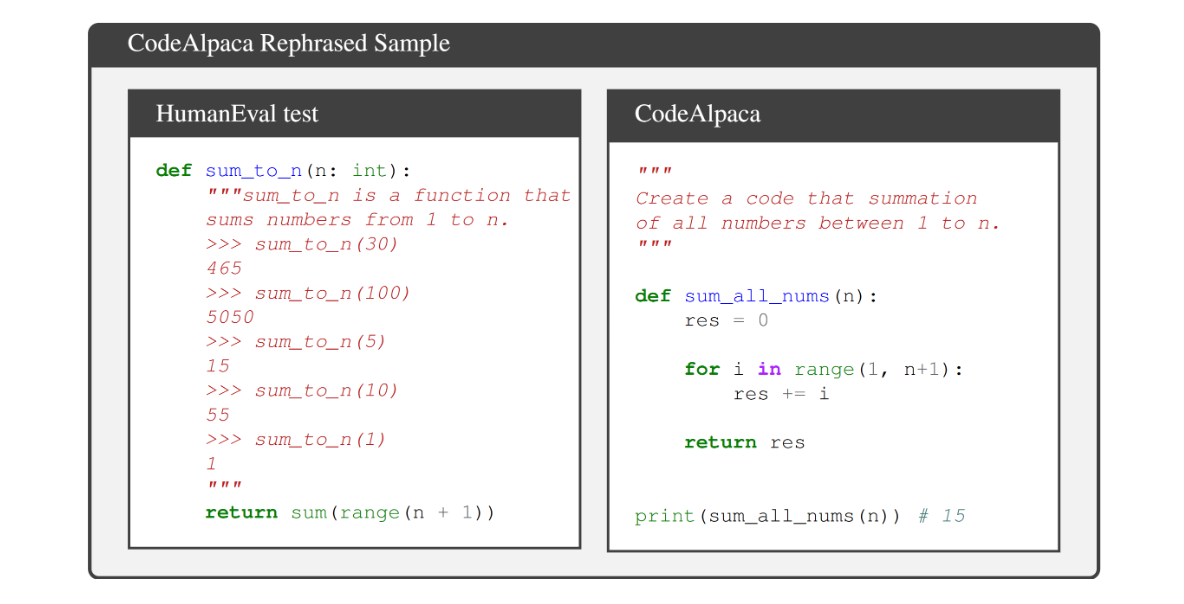Click the sum_to_n(5) doctest line

[x=296, y=342]
